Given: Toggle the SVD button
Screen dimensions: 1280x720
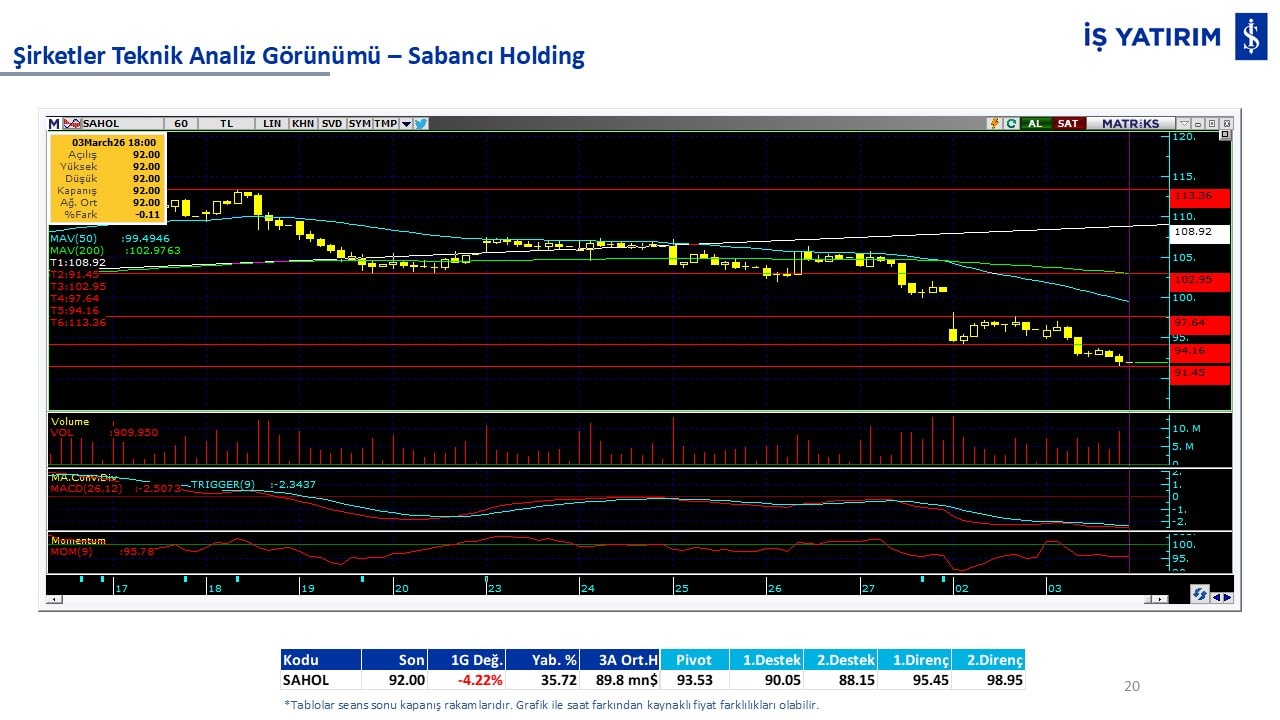Looking at the screenshot, I should tap(332, 124).
